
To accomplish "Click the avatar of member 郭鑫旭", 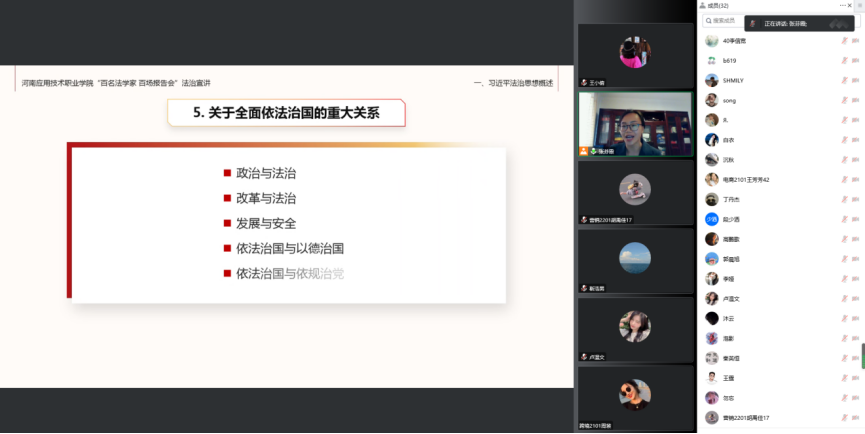I will point(711,259).
